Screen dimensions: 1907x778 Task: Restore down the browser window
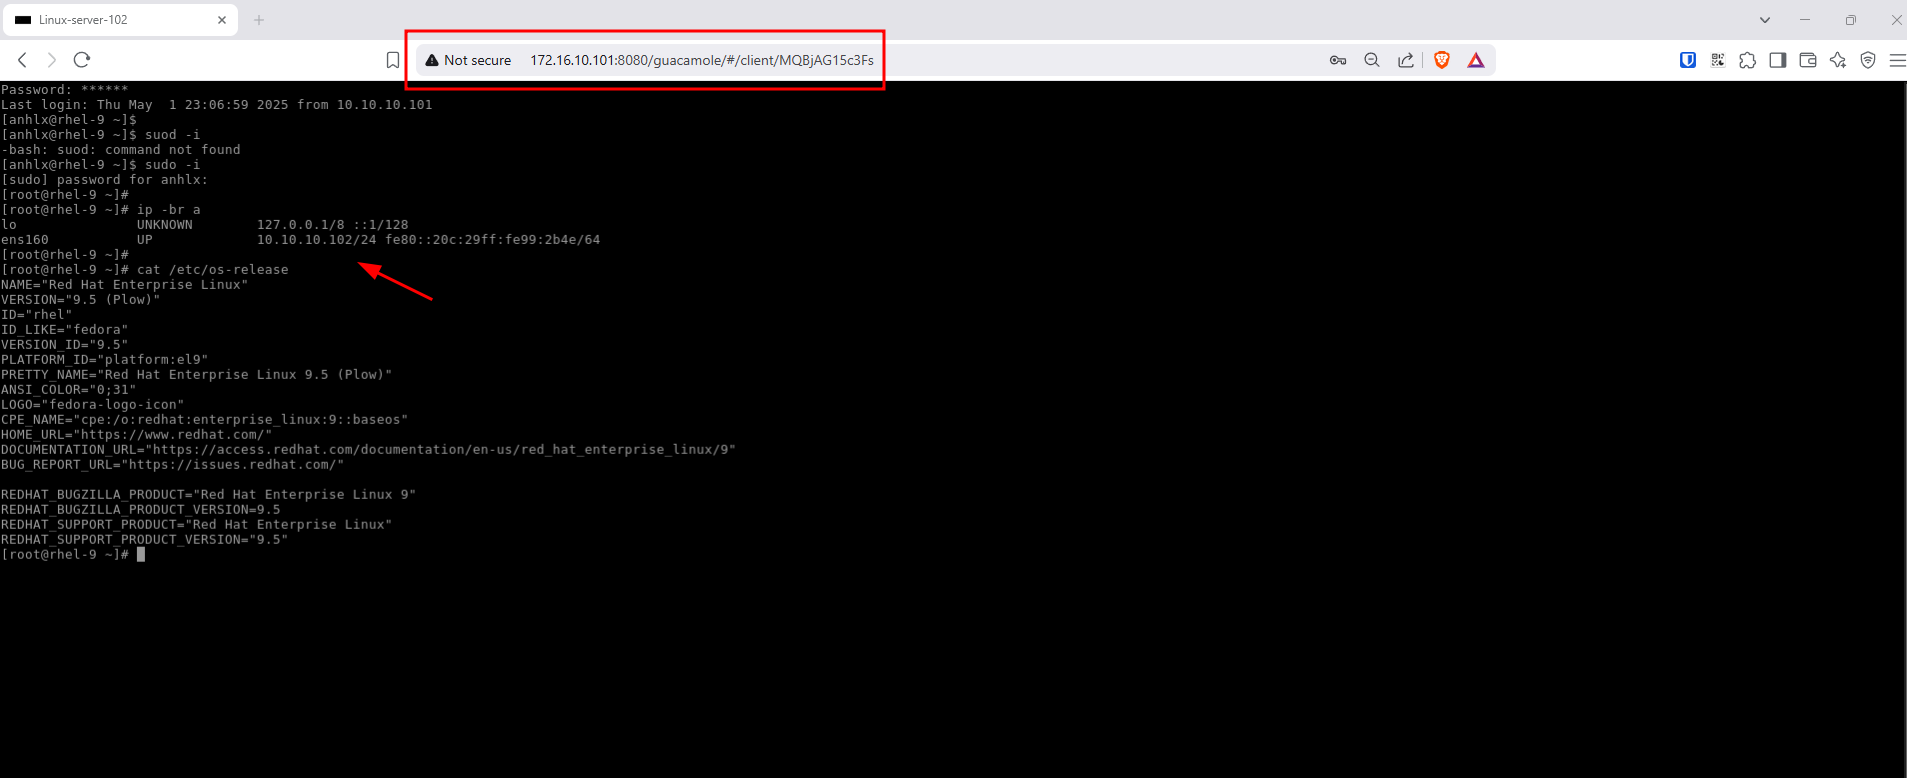(1851, 20)
